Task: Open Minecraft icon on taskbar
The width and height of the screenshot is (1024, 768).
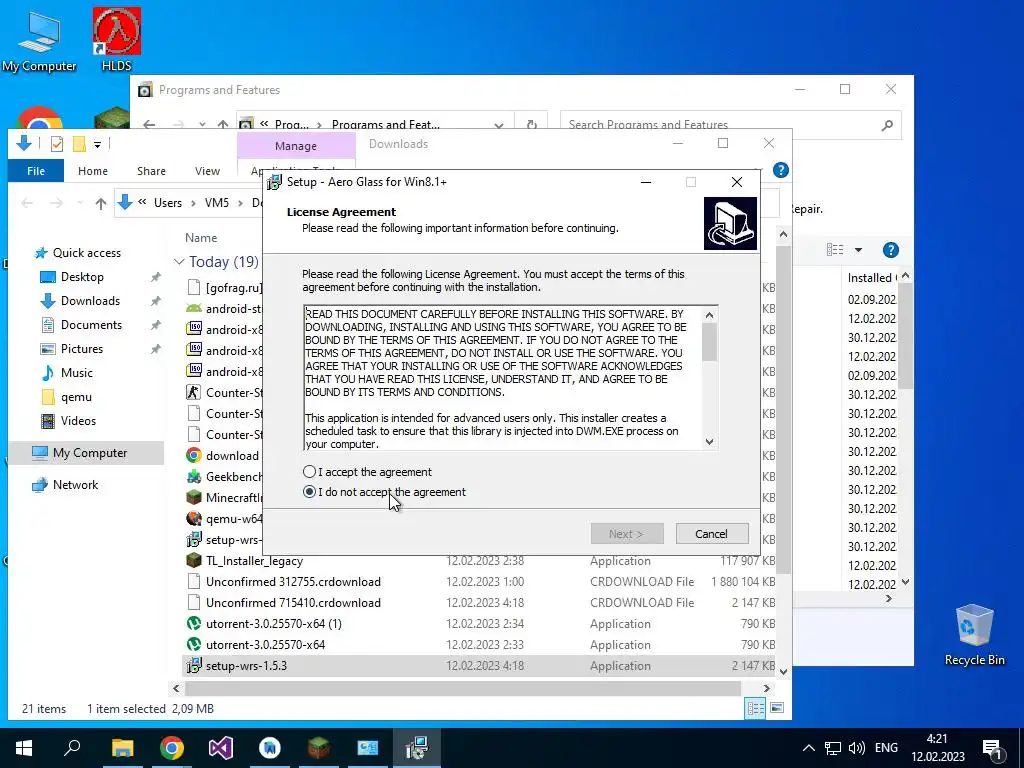Action: click(x=319, y=748)
